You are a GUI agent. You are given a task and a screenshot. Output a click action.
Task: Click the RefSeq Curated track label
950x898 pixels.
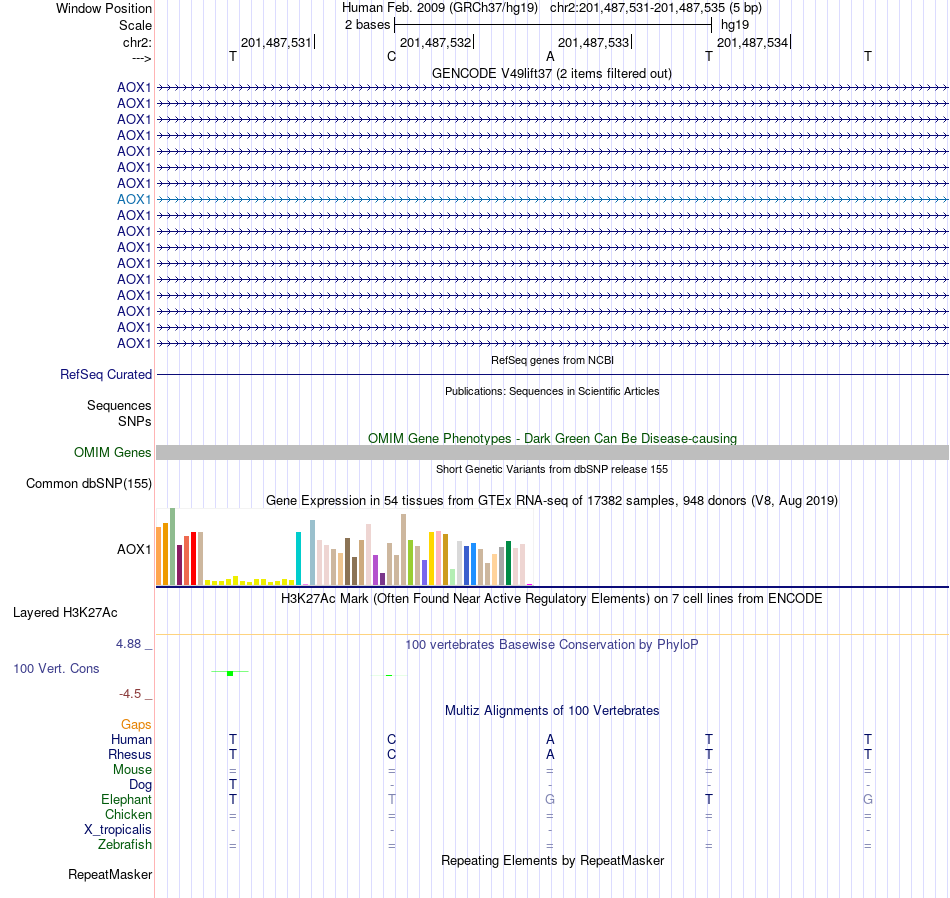click(x=106, y=374)
